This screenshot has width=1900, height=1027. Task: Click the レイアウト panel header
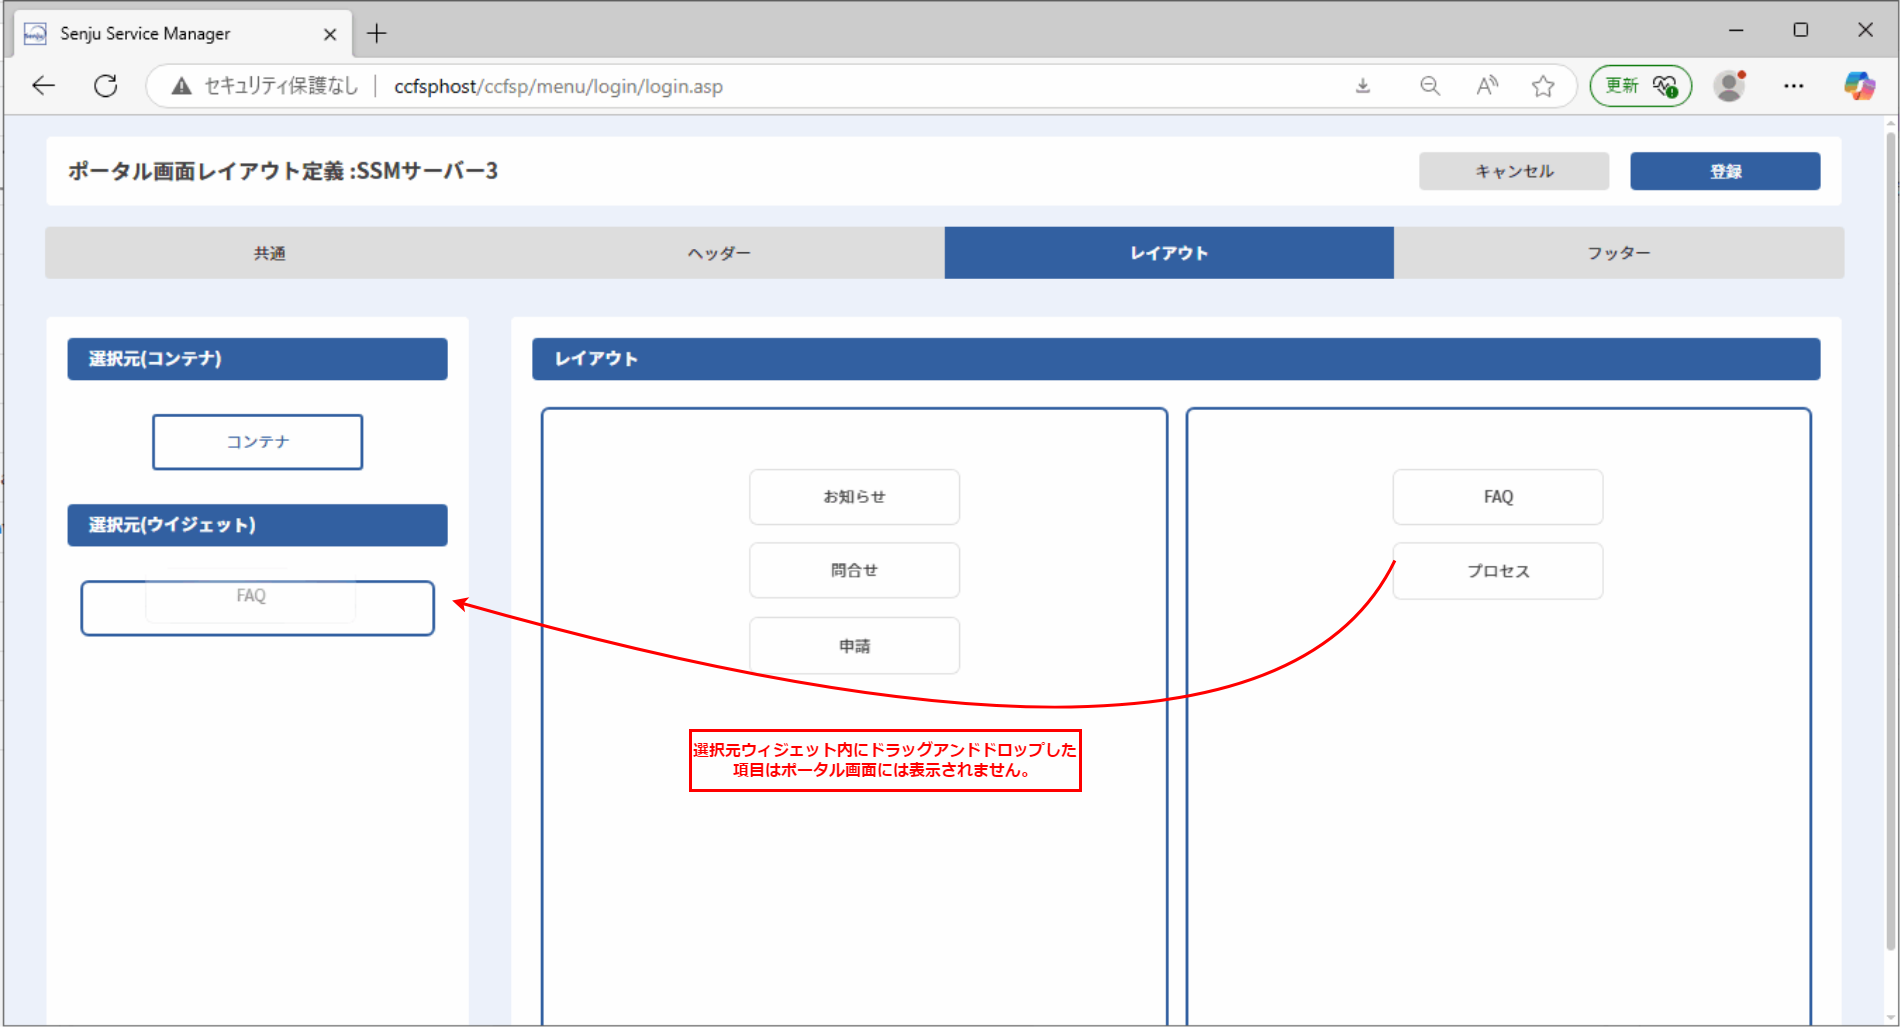1176,359
